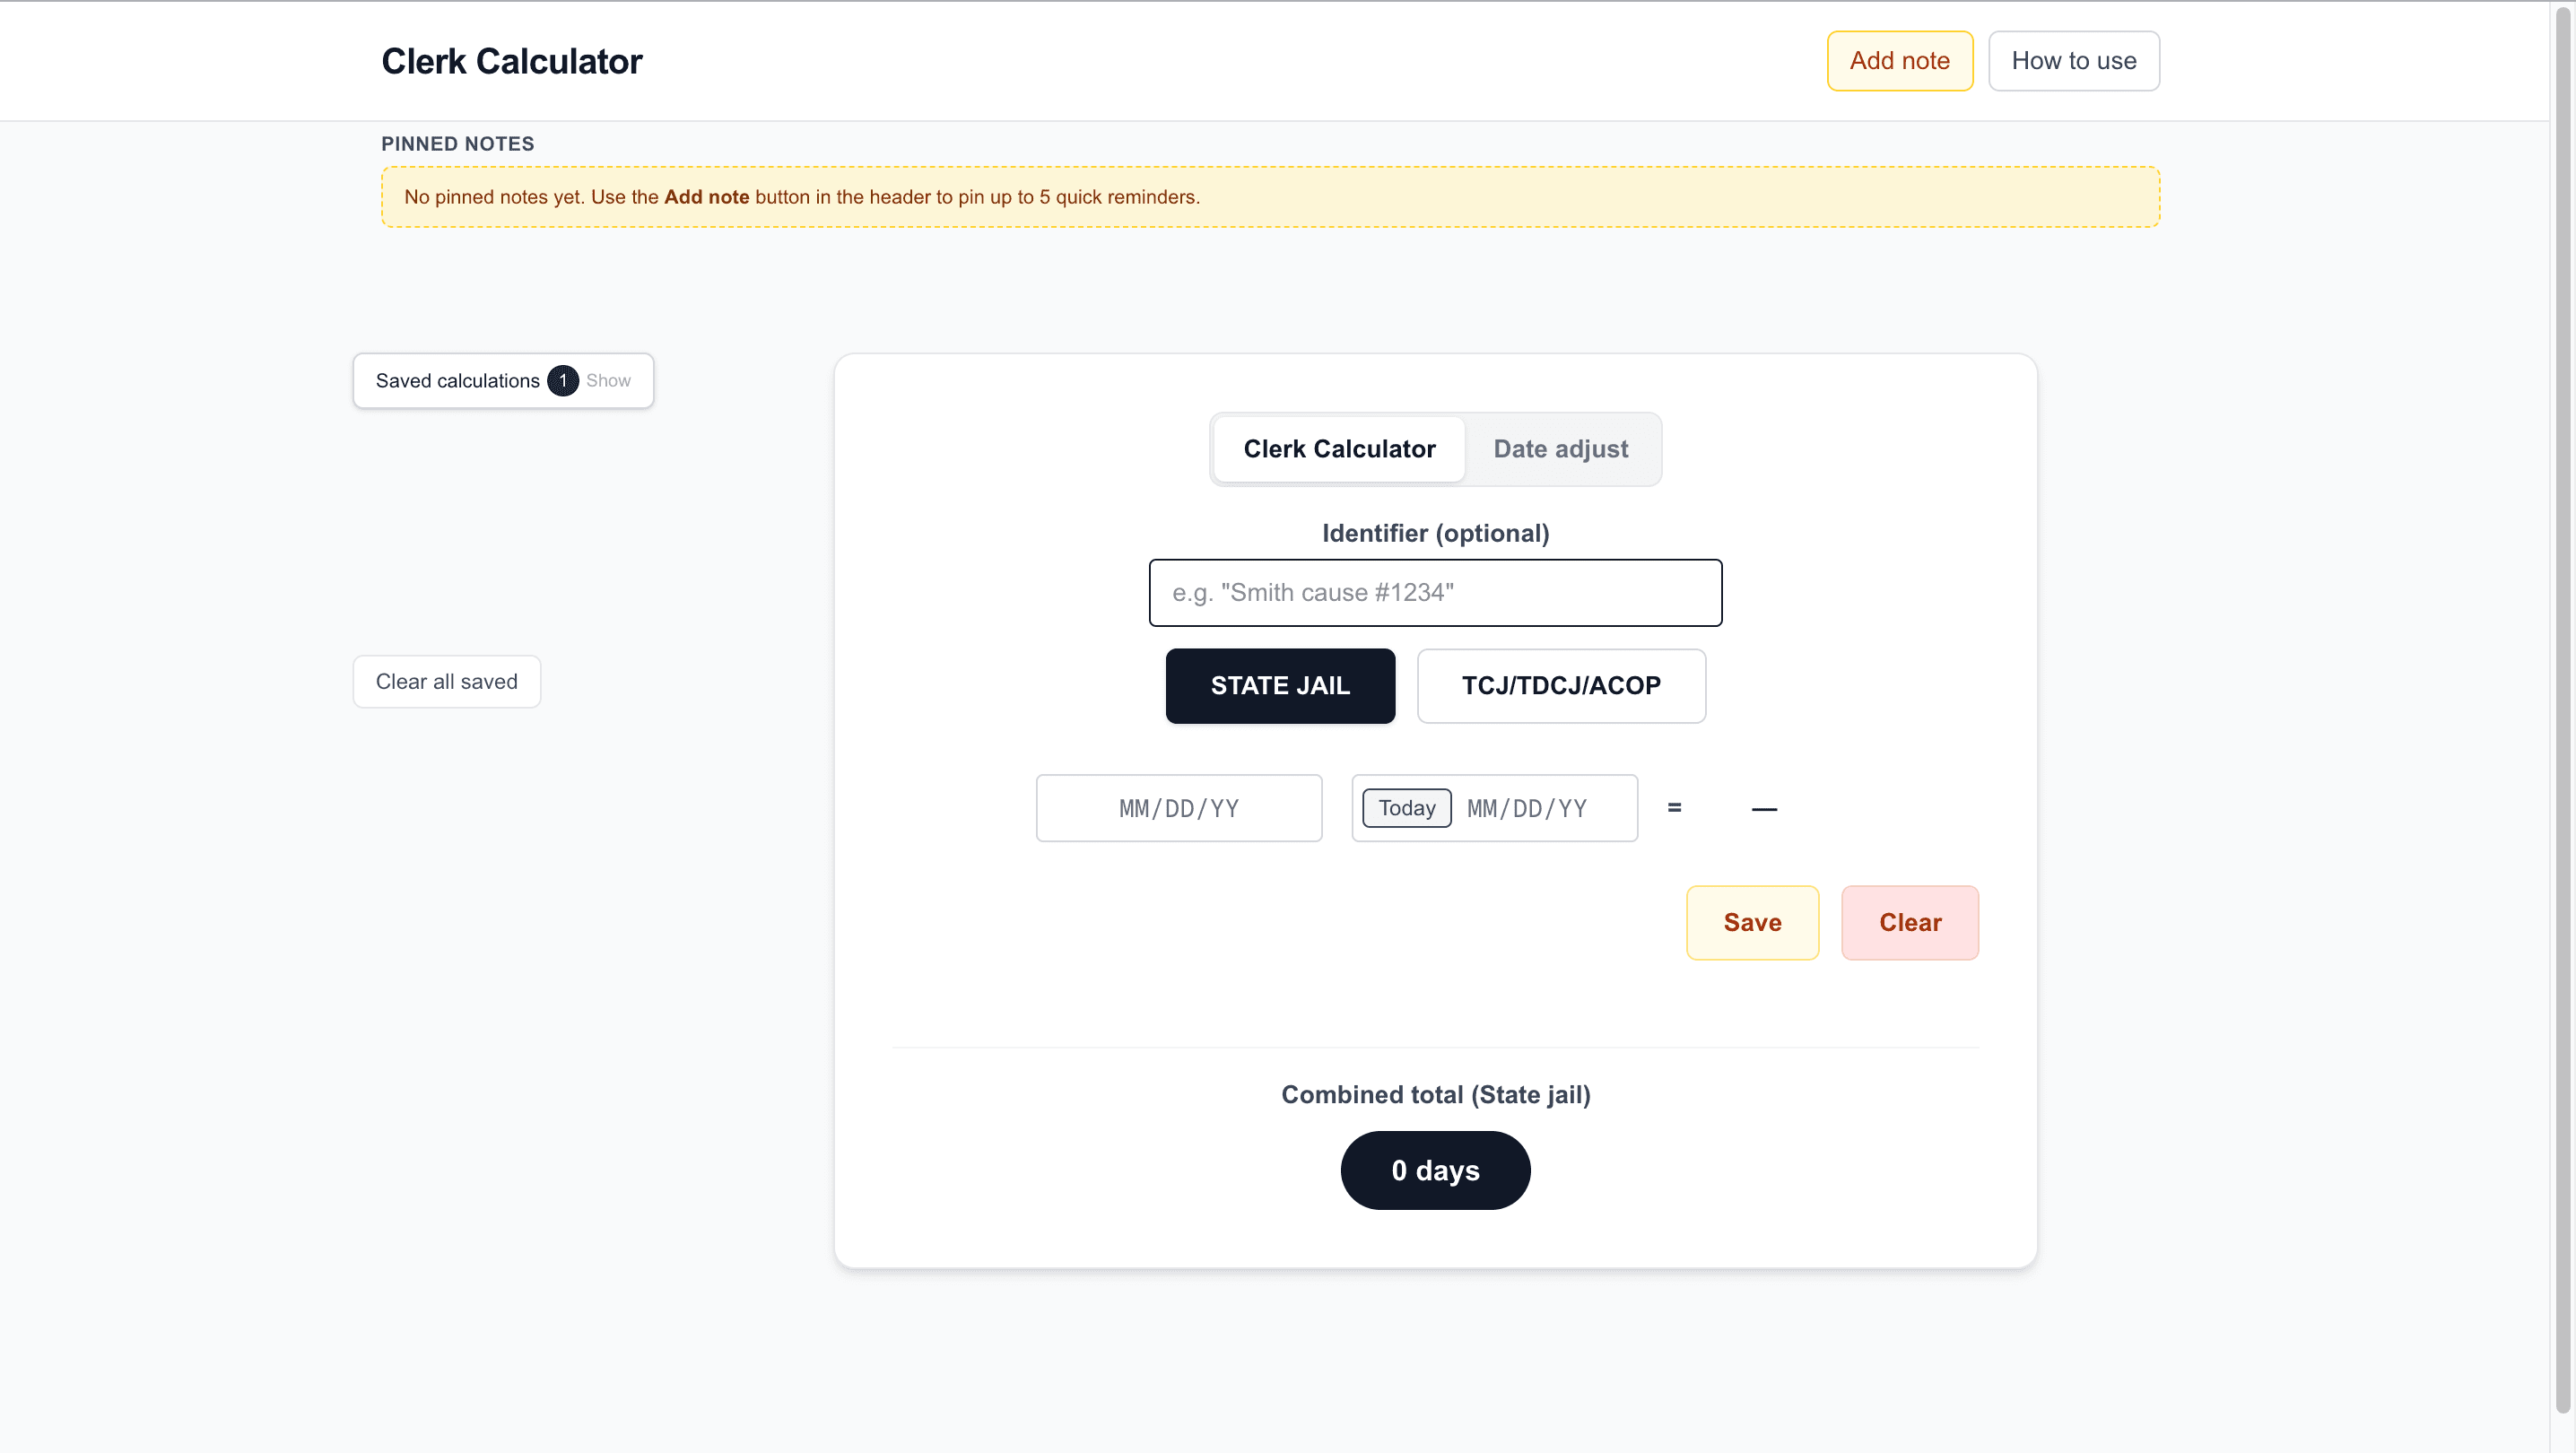
Task: Select STATE JAIL mode
Action: click(x=1280, y=686)
